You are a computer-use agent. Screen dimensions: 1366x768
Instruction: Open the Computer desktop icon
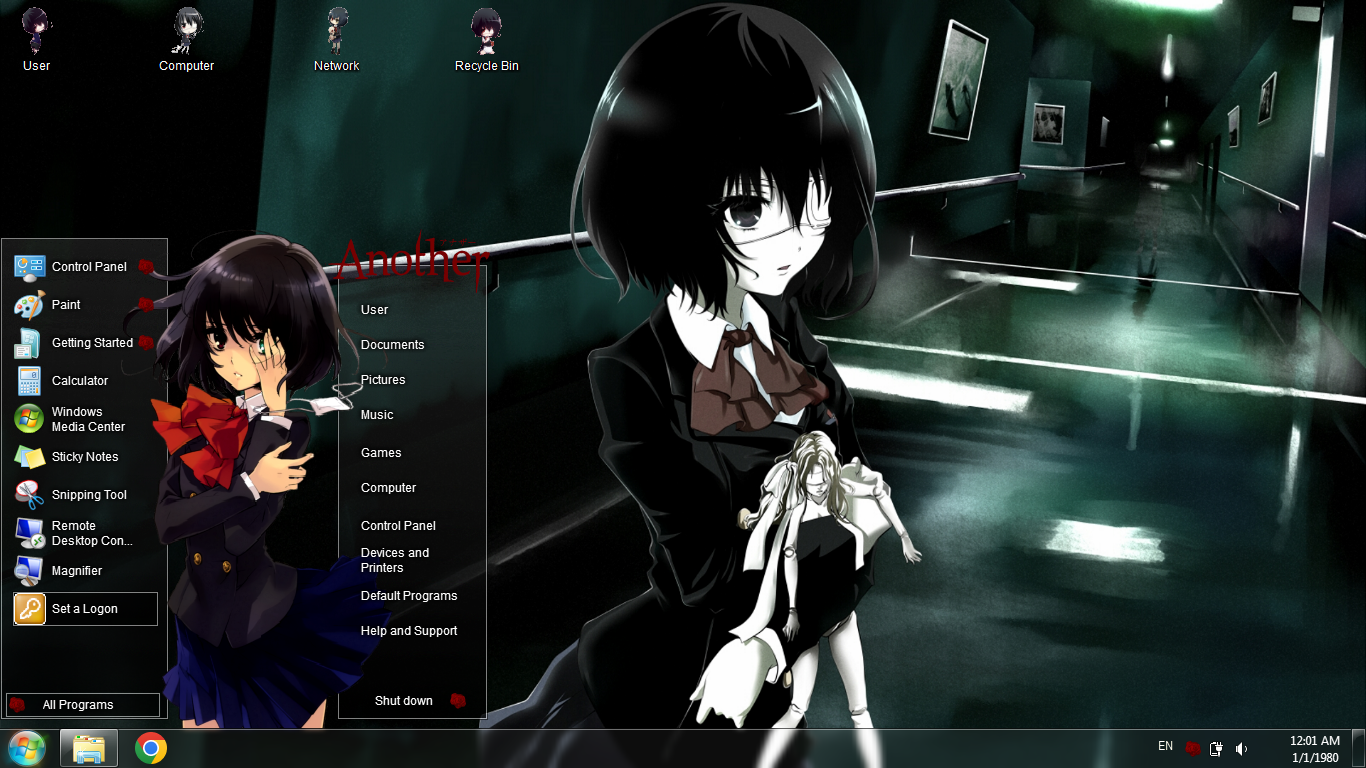tap(186, 40)
